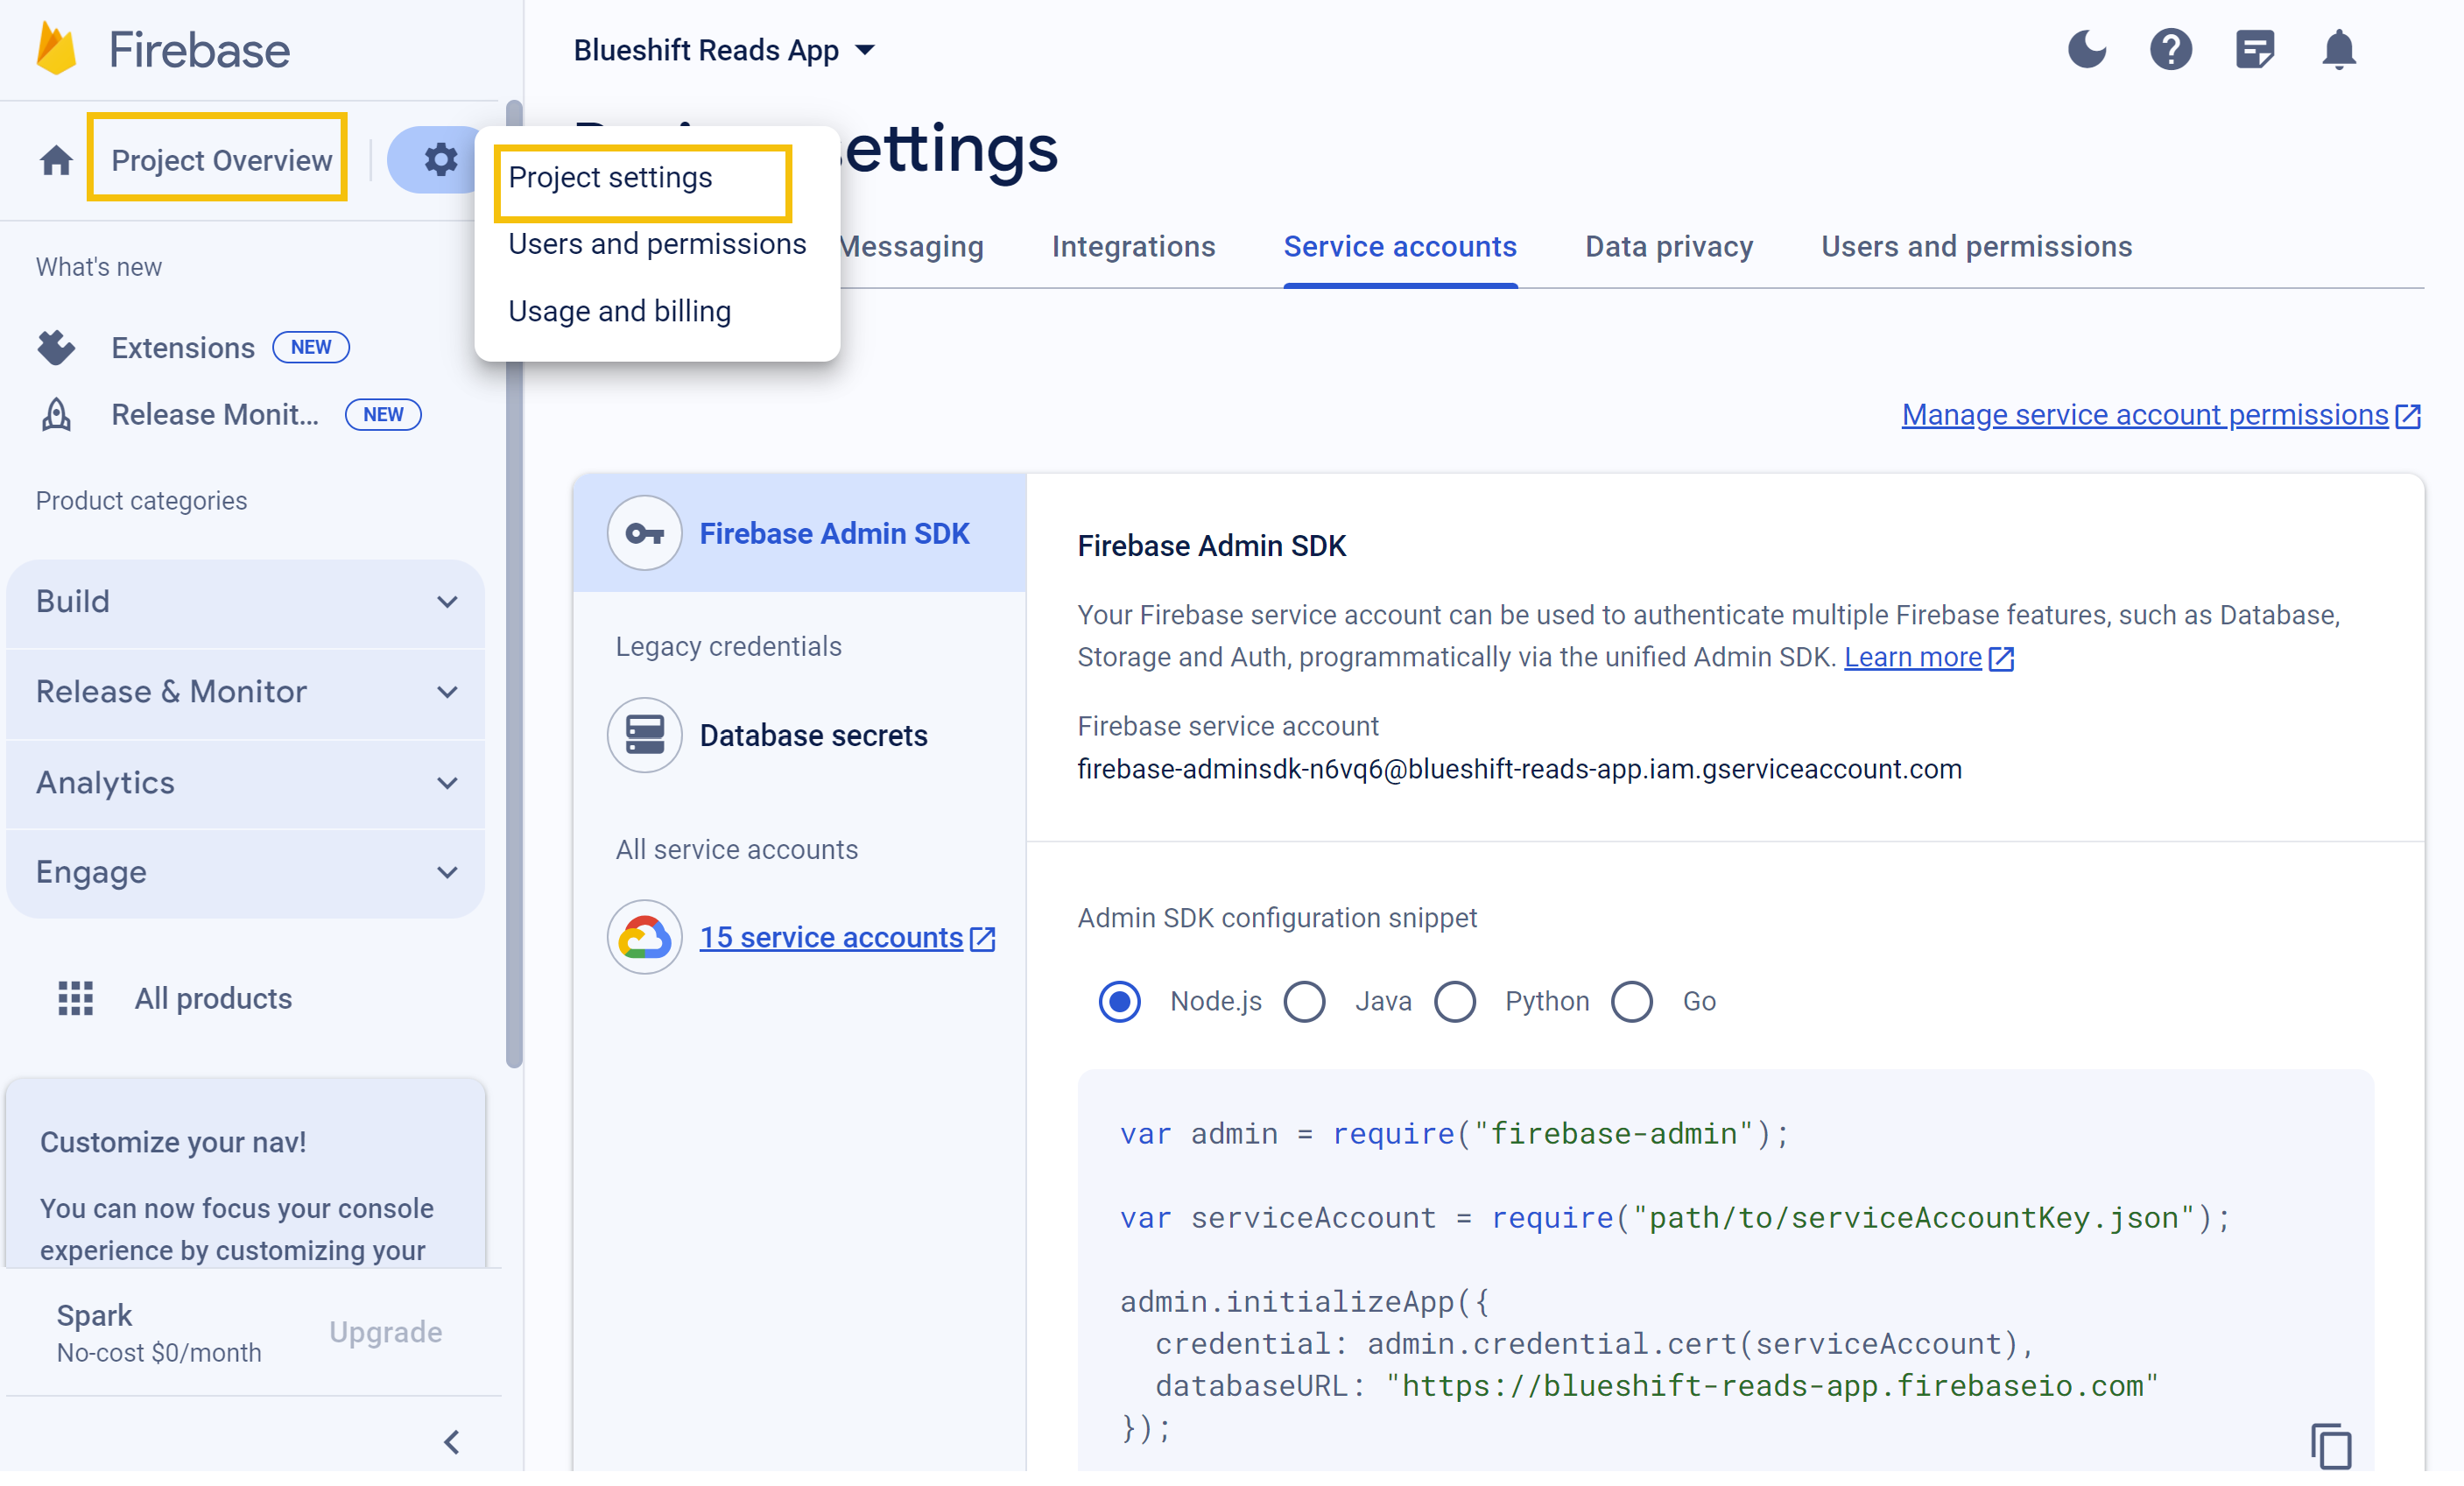
Task: Click the Spark plan label
Action: click(94, 1315)
